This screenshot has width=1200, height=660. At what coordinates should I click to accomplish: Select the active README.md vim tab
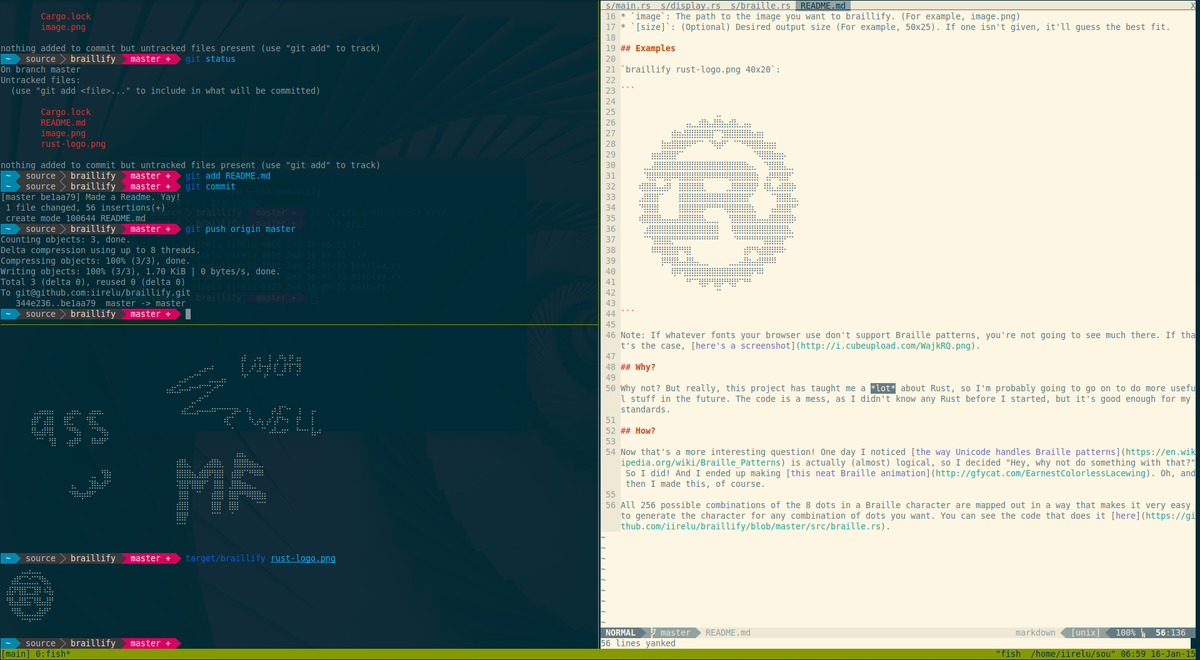(821, 6)
